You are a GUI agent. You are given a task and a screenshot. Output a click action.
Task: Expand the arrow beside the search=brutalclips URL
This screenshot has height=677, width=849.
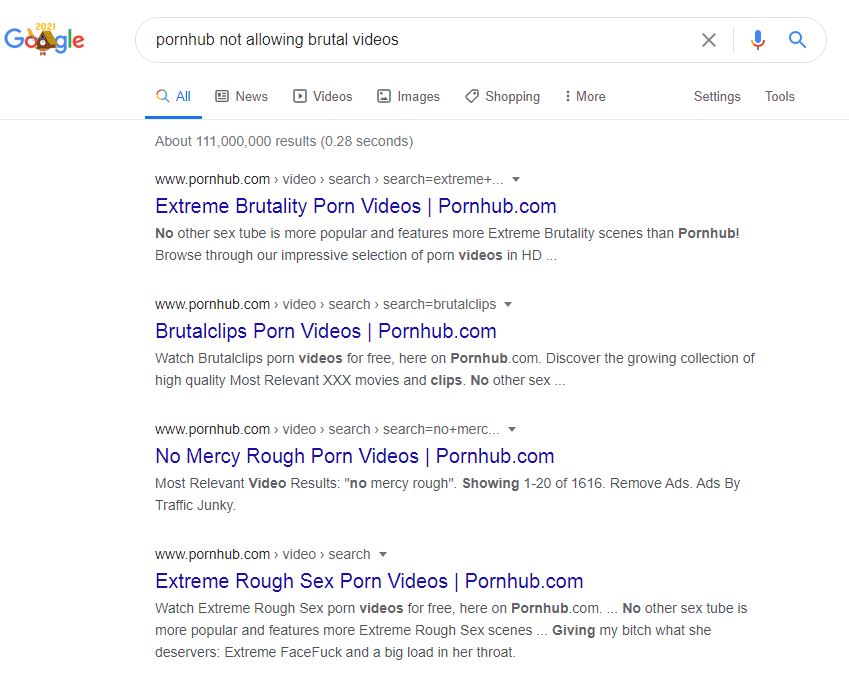(x=508, y=305)
